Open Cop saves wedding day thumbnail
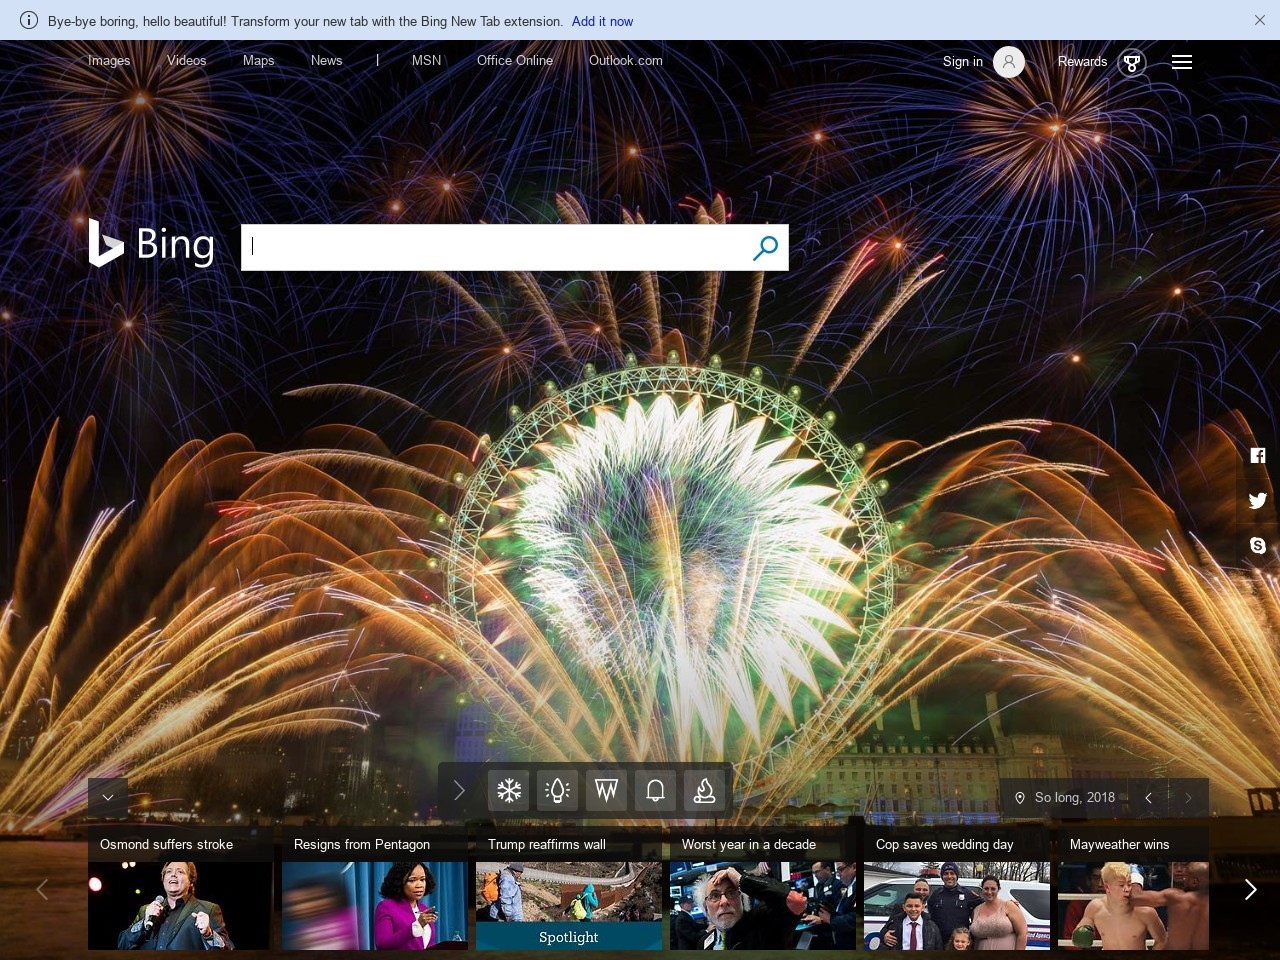Viewport: 1280px width, 960px height. pyautogui.click(x=956, y=906)
